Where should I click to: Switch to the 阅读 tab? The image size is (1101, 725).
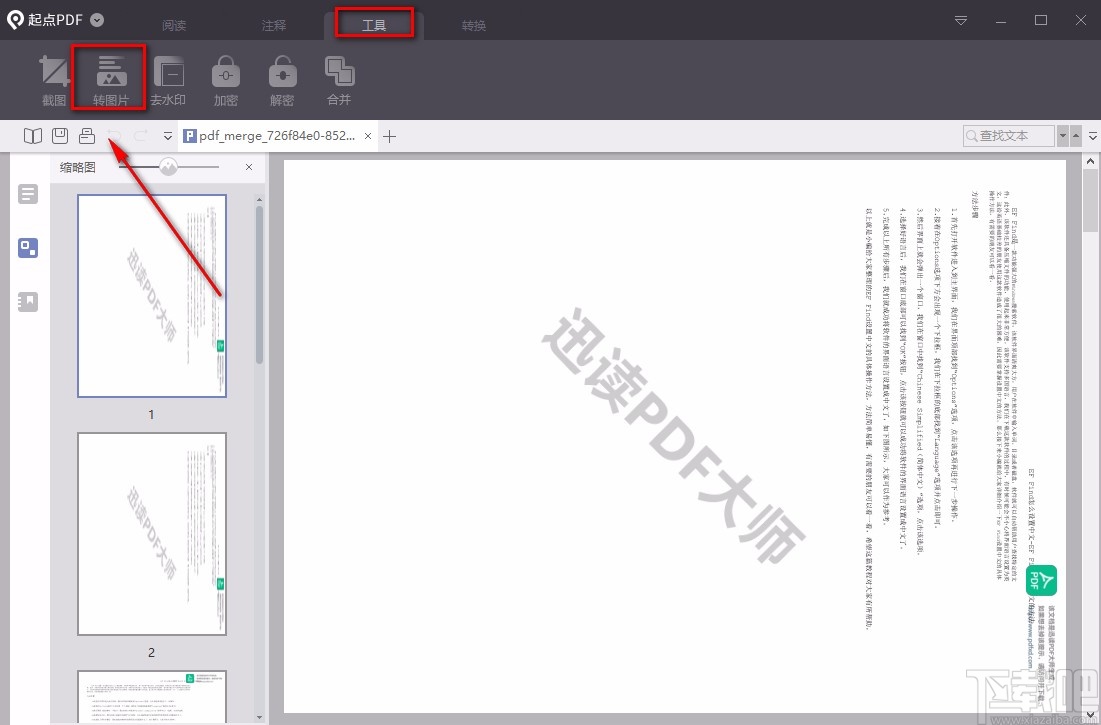tap(174, 25)
